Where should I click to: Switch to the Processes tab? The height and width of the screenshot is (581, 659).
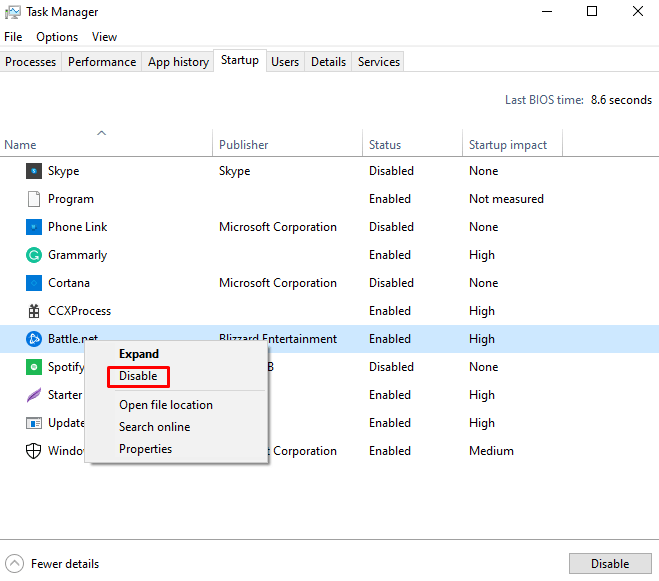point(30,62)
